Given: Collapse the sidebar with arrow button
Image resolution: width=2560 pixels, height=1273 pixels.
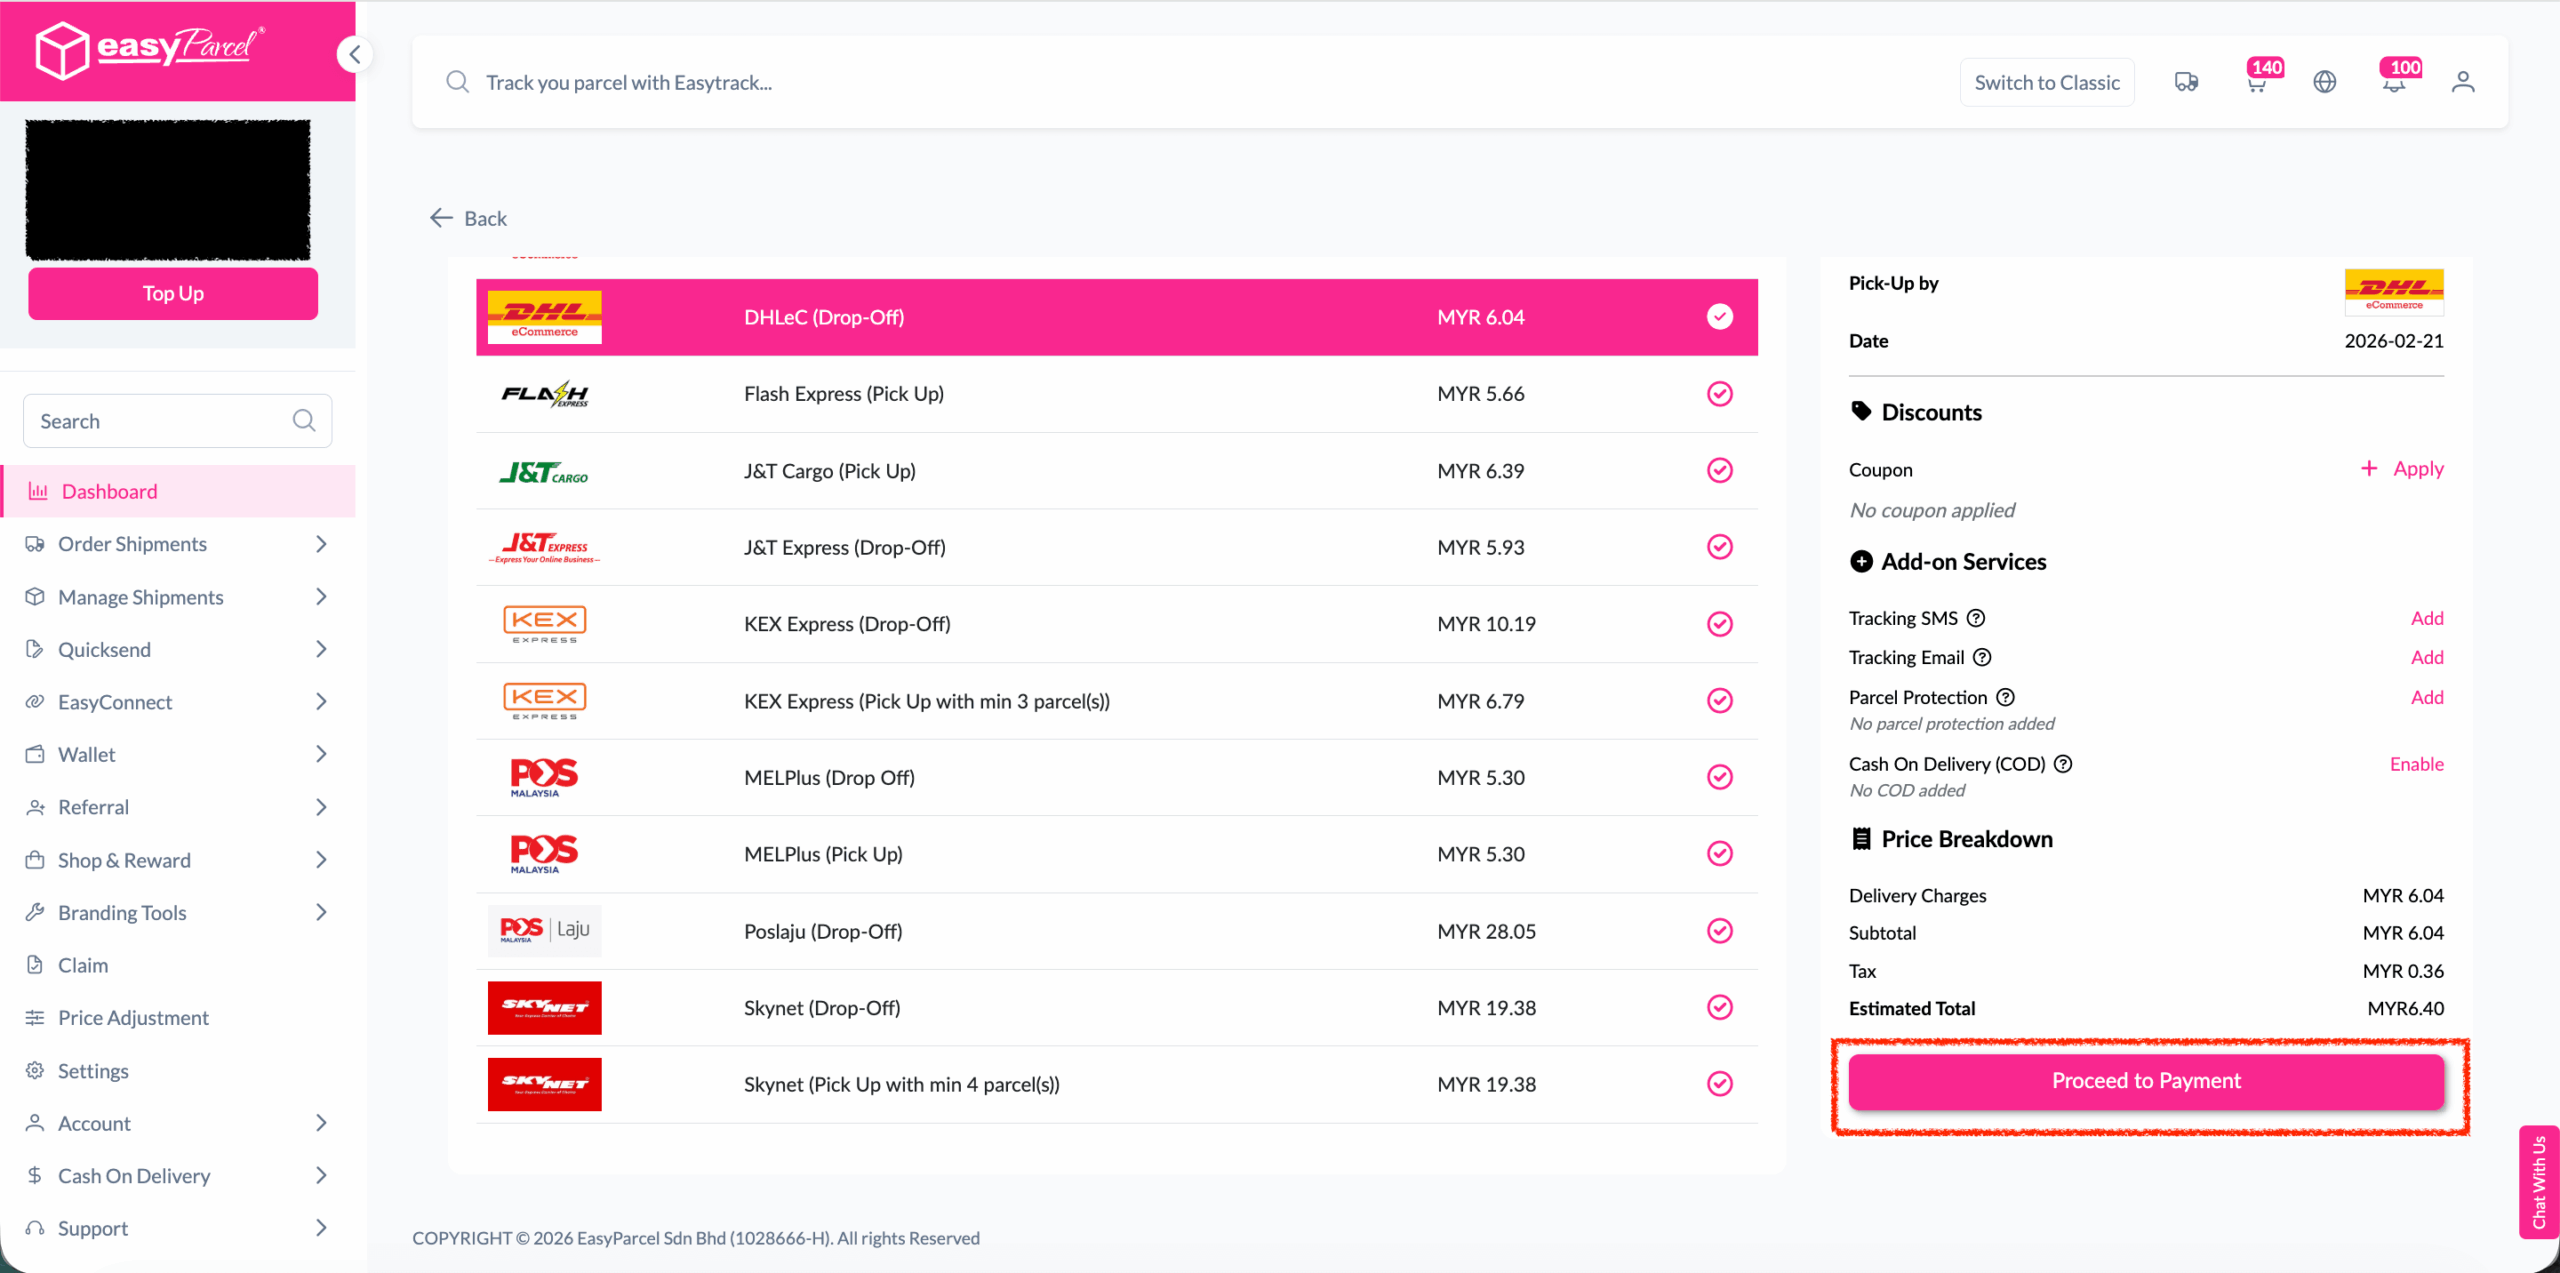Looking at the screenshot, I should coord(355,54).
